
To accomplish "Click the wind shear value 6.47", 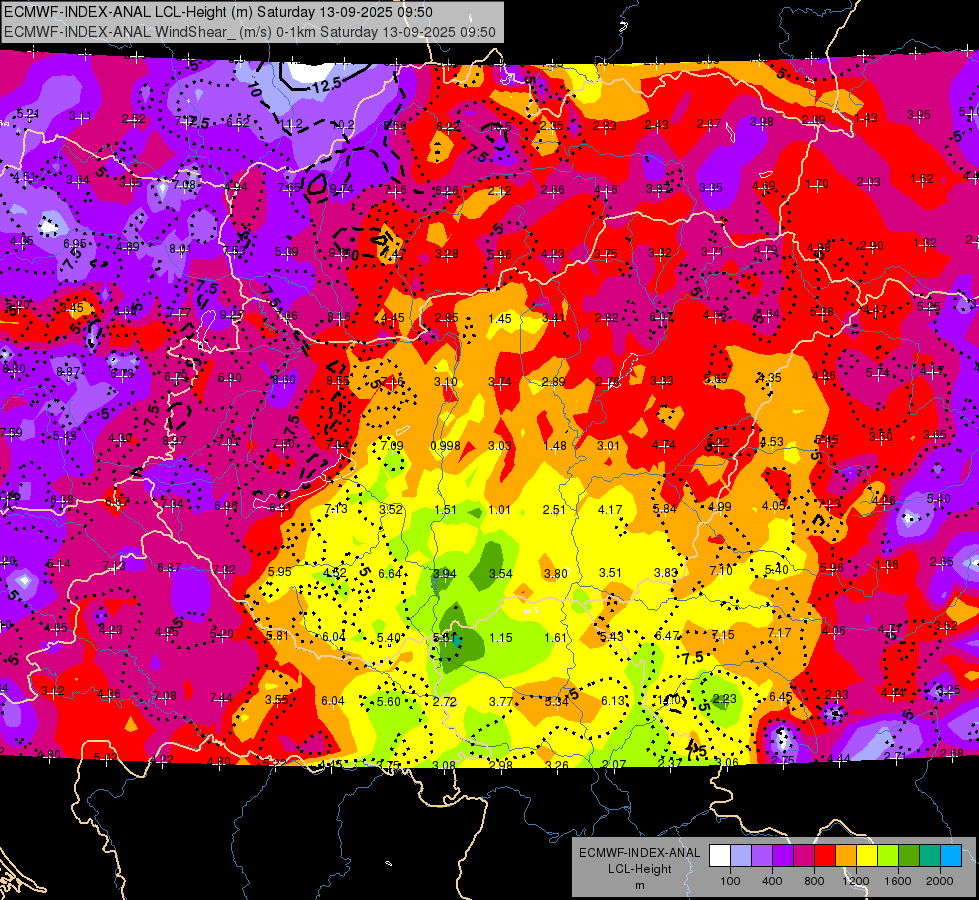I will [667, 635].
